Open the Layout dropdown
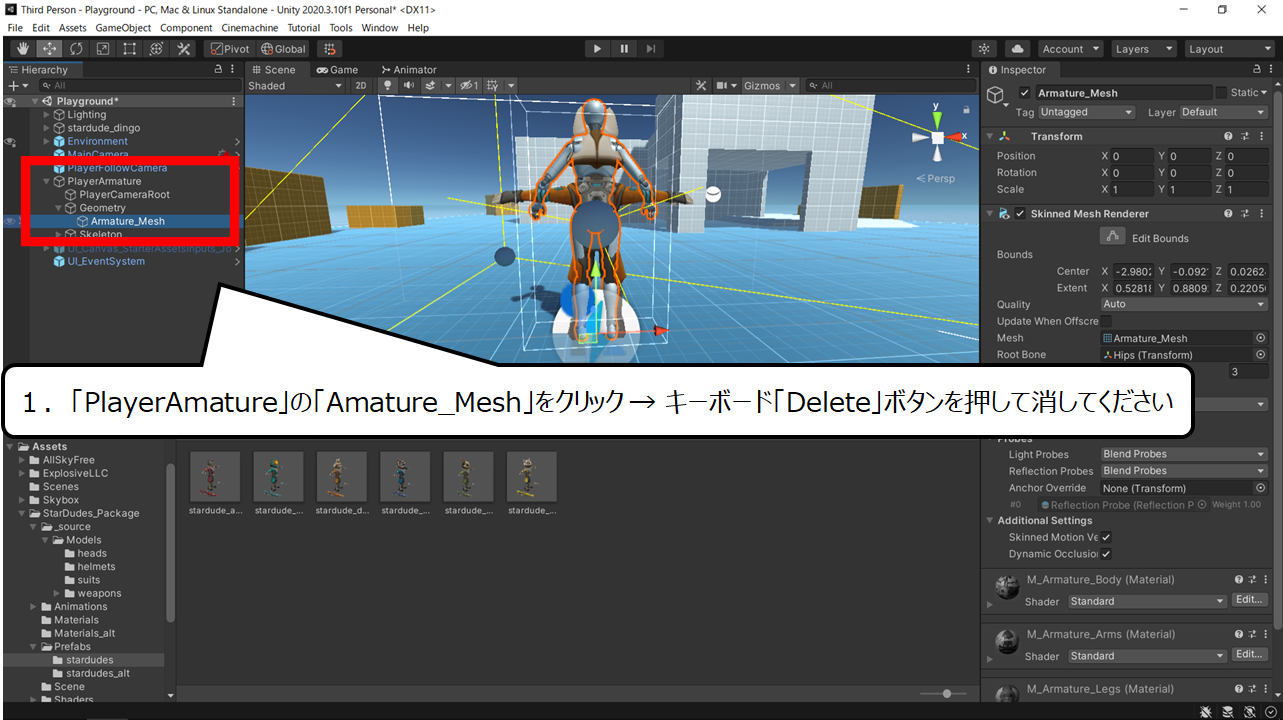The image size is (1283, 720). coord(1229,49)
